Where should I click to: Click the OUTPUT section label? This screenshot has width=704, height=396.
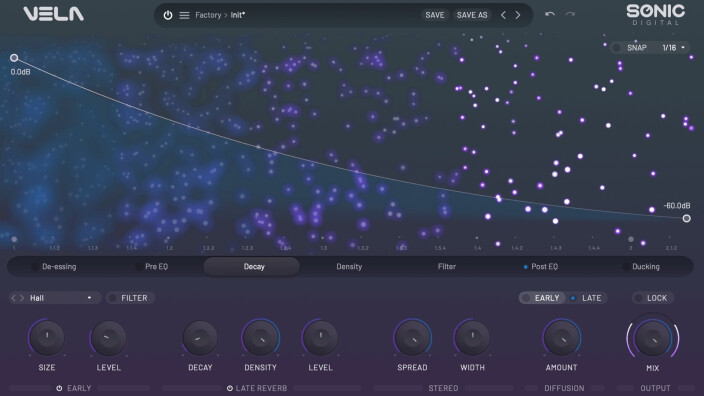[x=655, y=388]
